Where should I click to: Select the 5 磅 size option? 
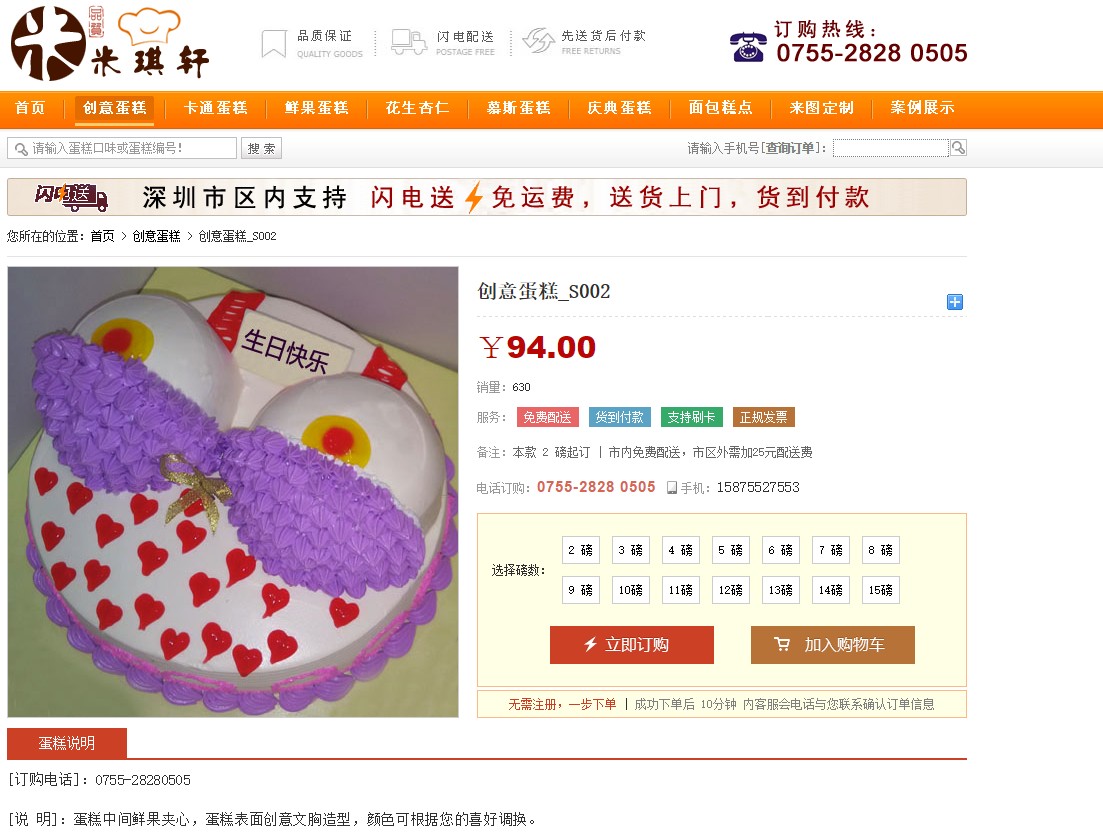730,550
